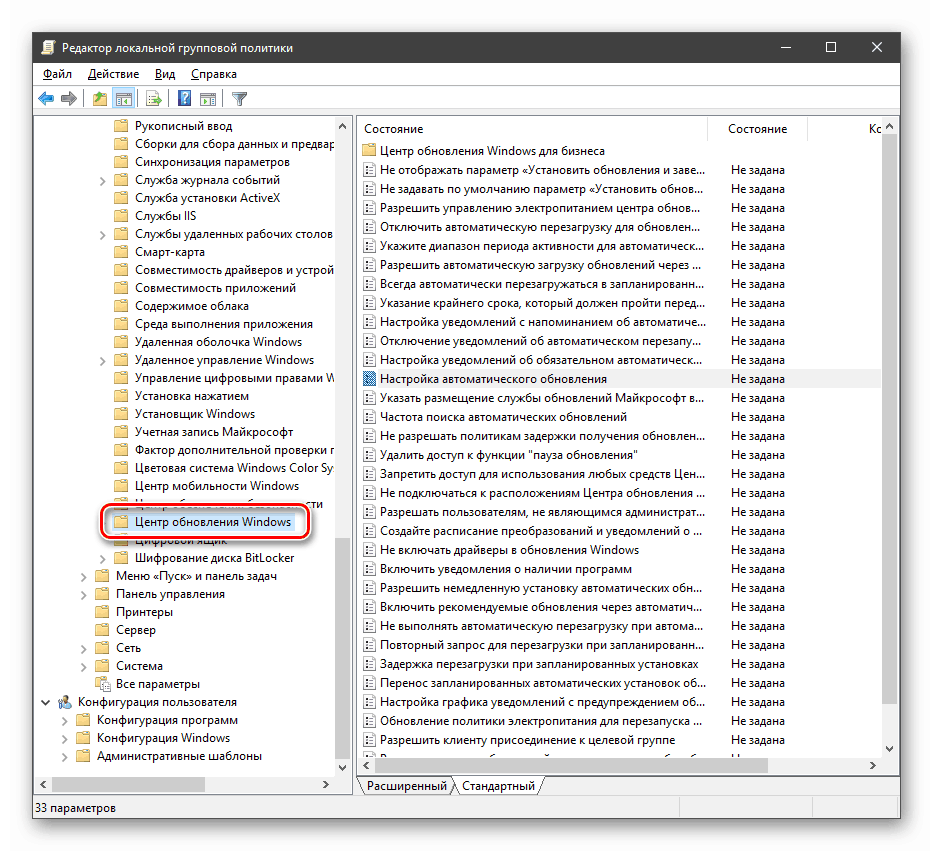Switch to the Стандартный tab
Viewport: 933px width, 851px height.
498,786
